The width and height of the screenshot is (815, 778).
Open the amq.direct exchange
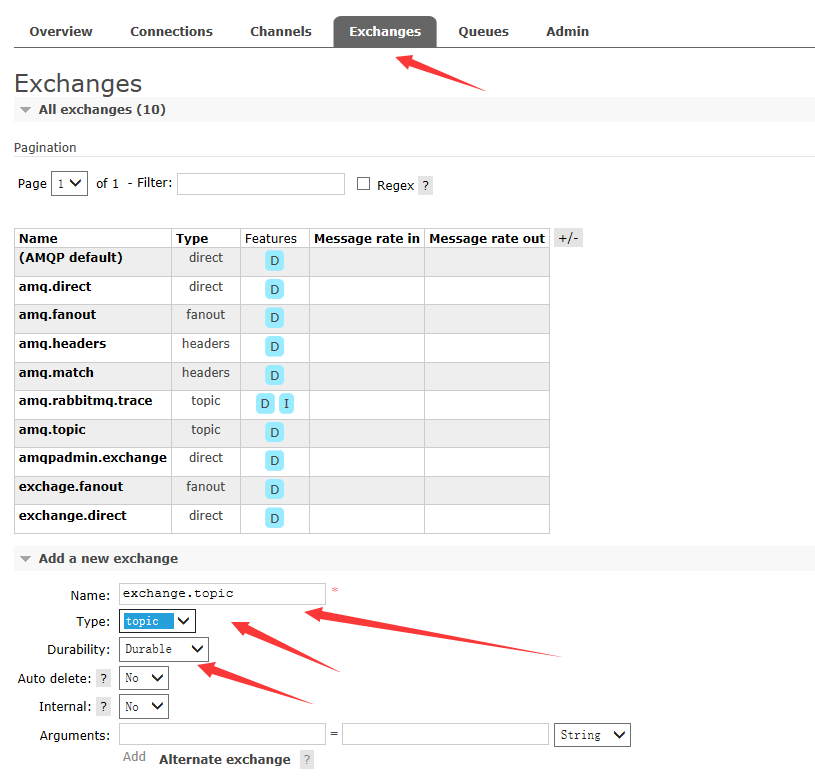(x=55, y=287)
